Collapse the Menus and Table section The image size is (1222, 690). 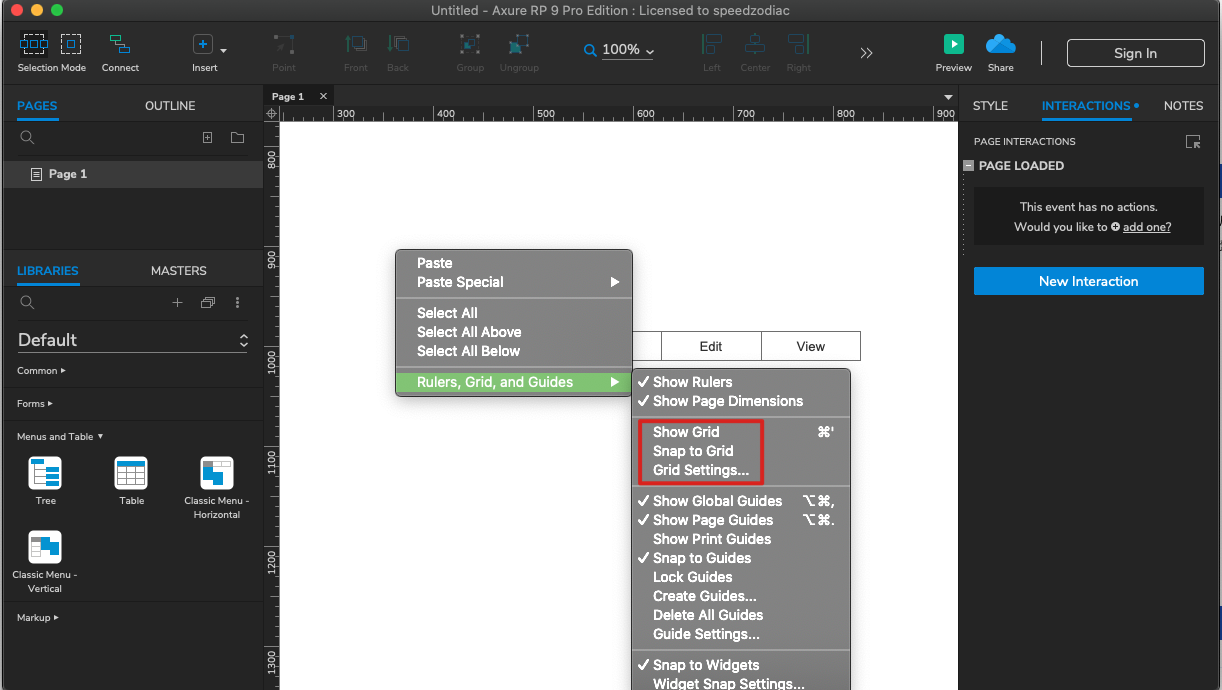point(60,437)
